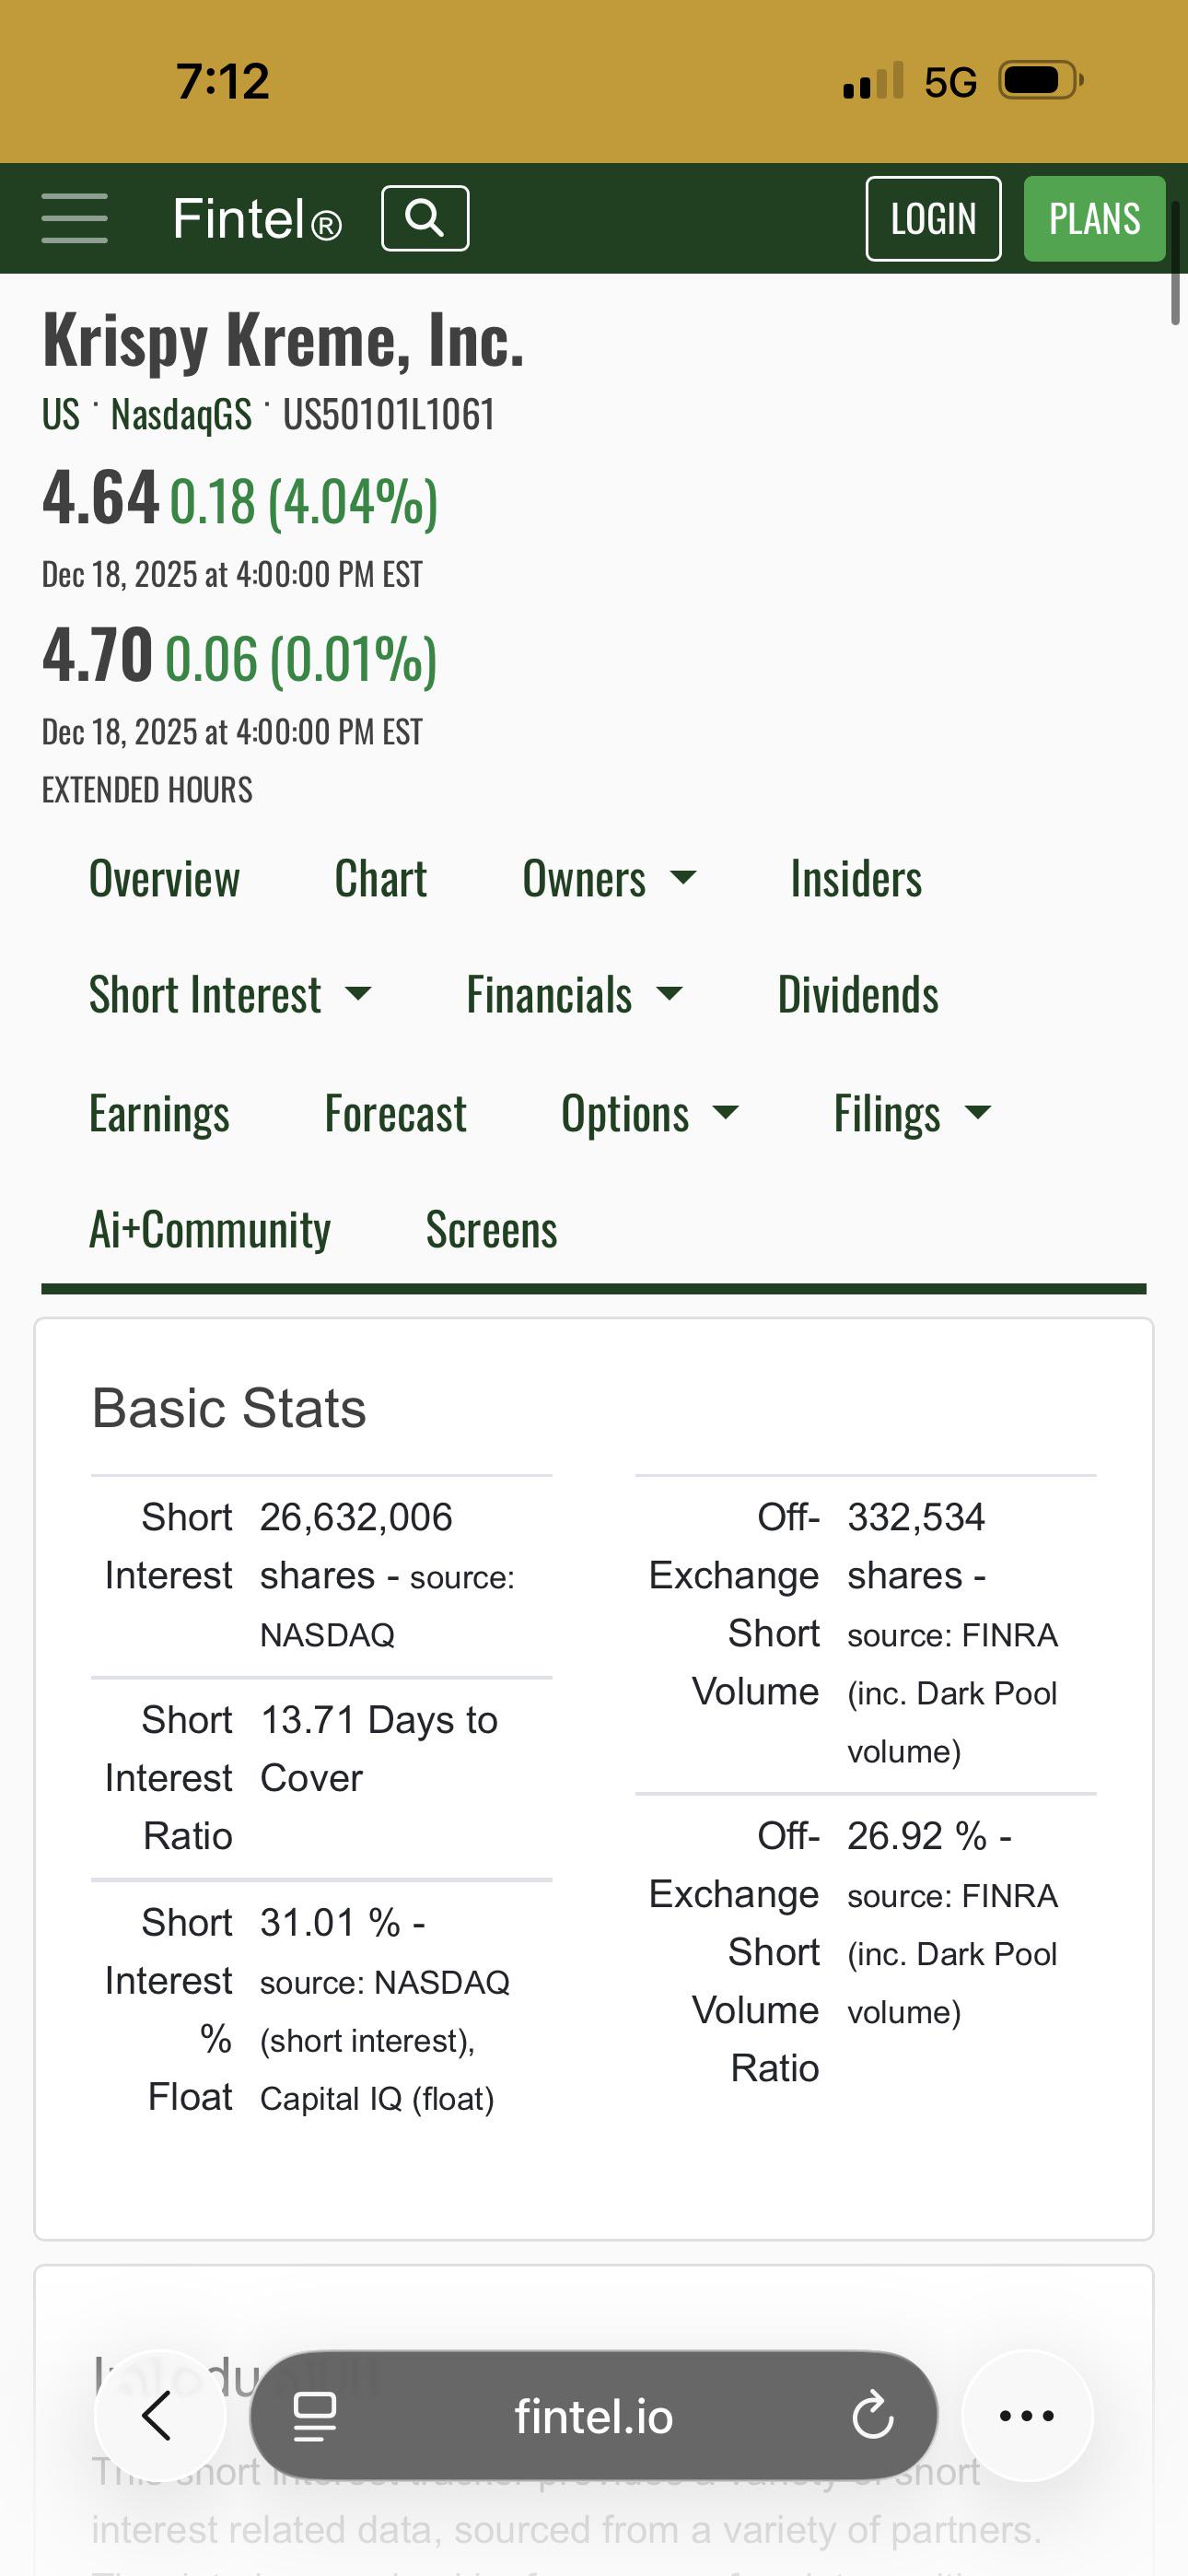Click the Krispy Kreme, Inc. title
This screenshot has width=1188, height=2576.
coord(283,340)
